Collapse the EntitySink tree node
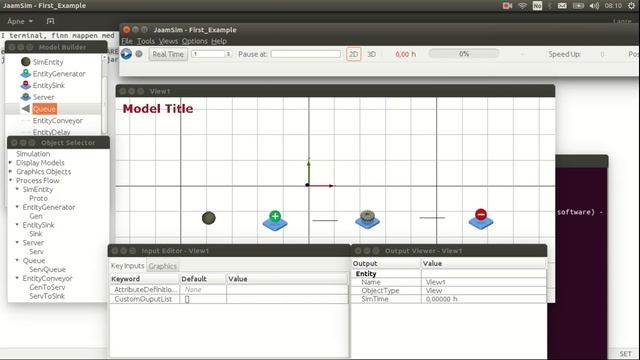Viewport: 640px width, 360px height. (17, 224)
